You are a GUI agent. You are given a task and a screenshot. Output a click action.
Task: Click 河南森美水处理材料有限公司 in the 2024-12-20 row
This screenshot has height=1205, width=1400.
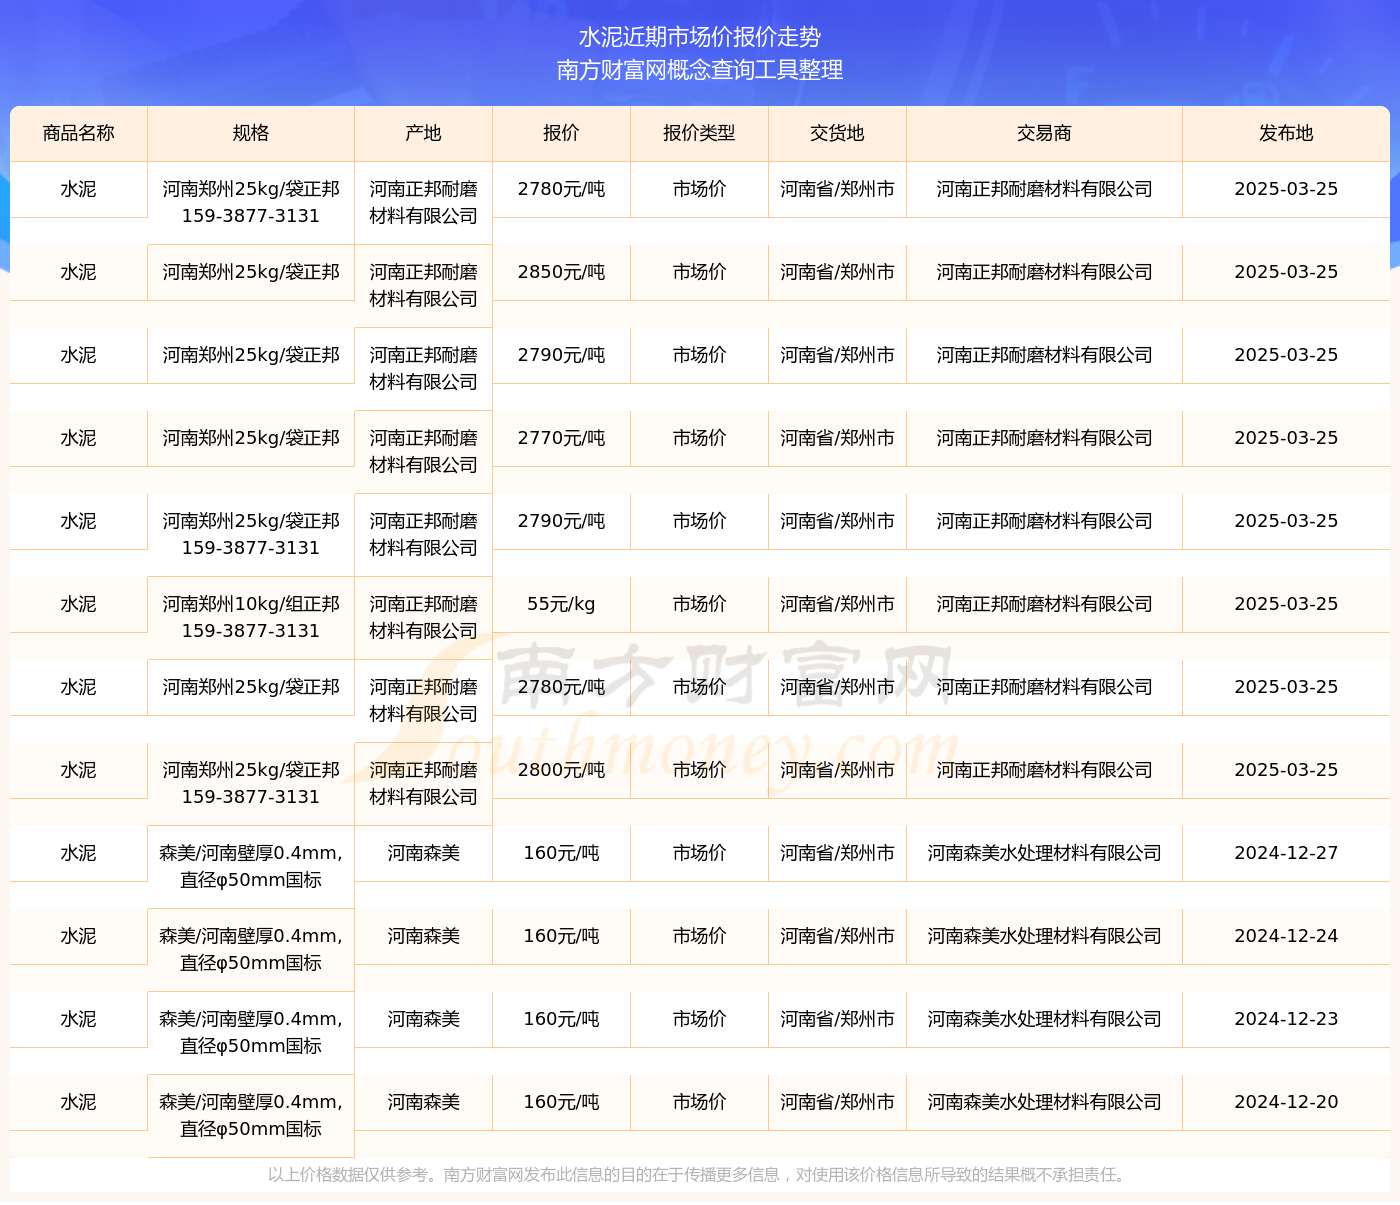coord(1044,1102)
